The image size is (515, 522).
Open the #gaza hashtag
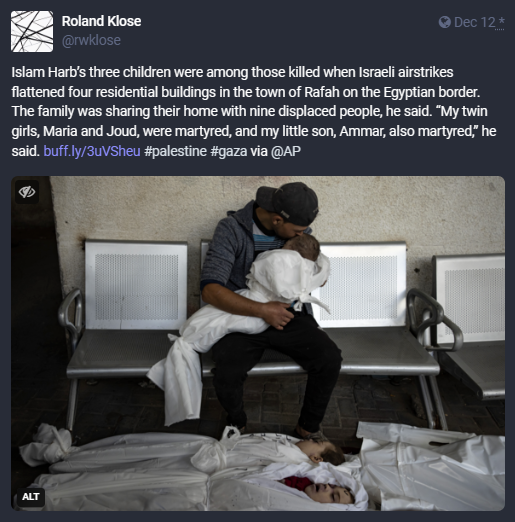pyautogui.click(x=229, y=151)
